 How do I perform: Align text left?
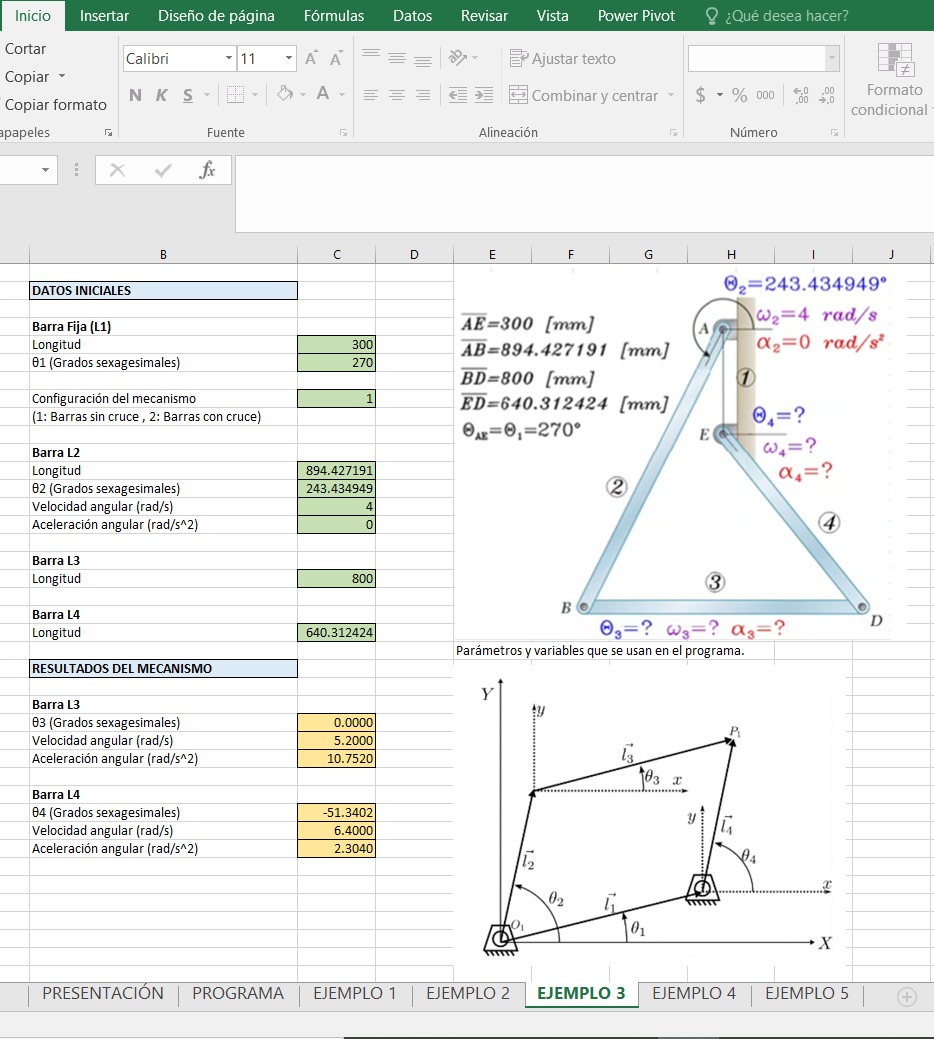pos(371,95)
